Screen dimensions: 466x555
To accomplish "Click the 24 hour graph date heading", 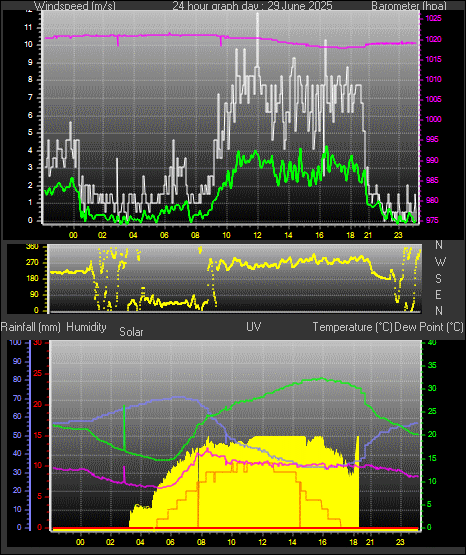I will tap(252, 6).
